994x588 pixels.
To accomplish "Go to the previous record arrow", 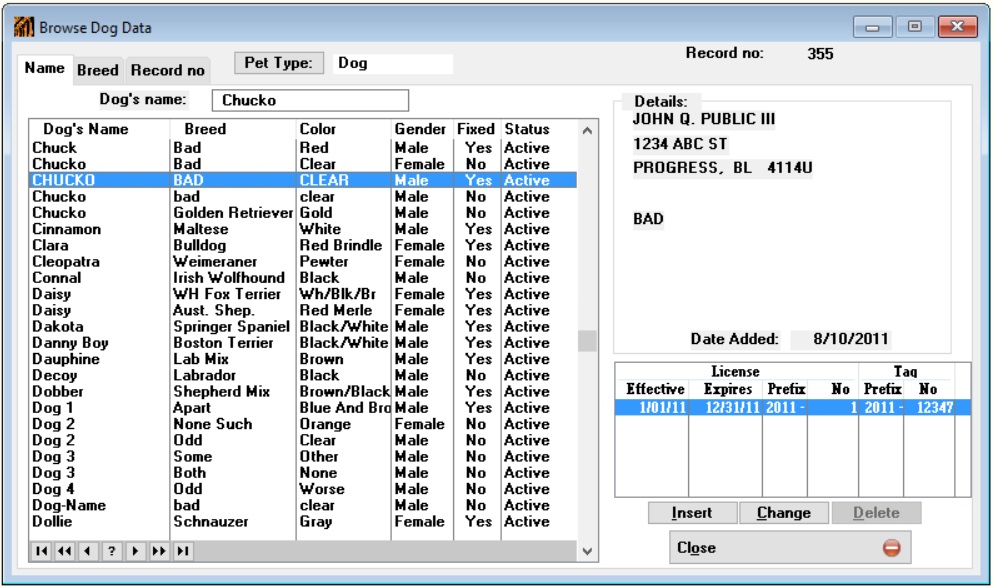I will (87, 551).
